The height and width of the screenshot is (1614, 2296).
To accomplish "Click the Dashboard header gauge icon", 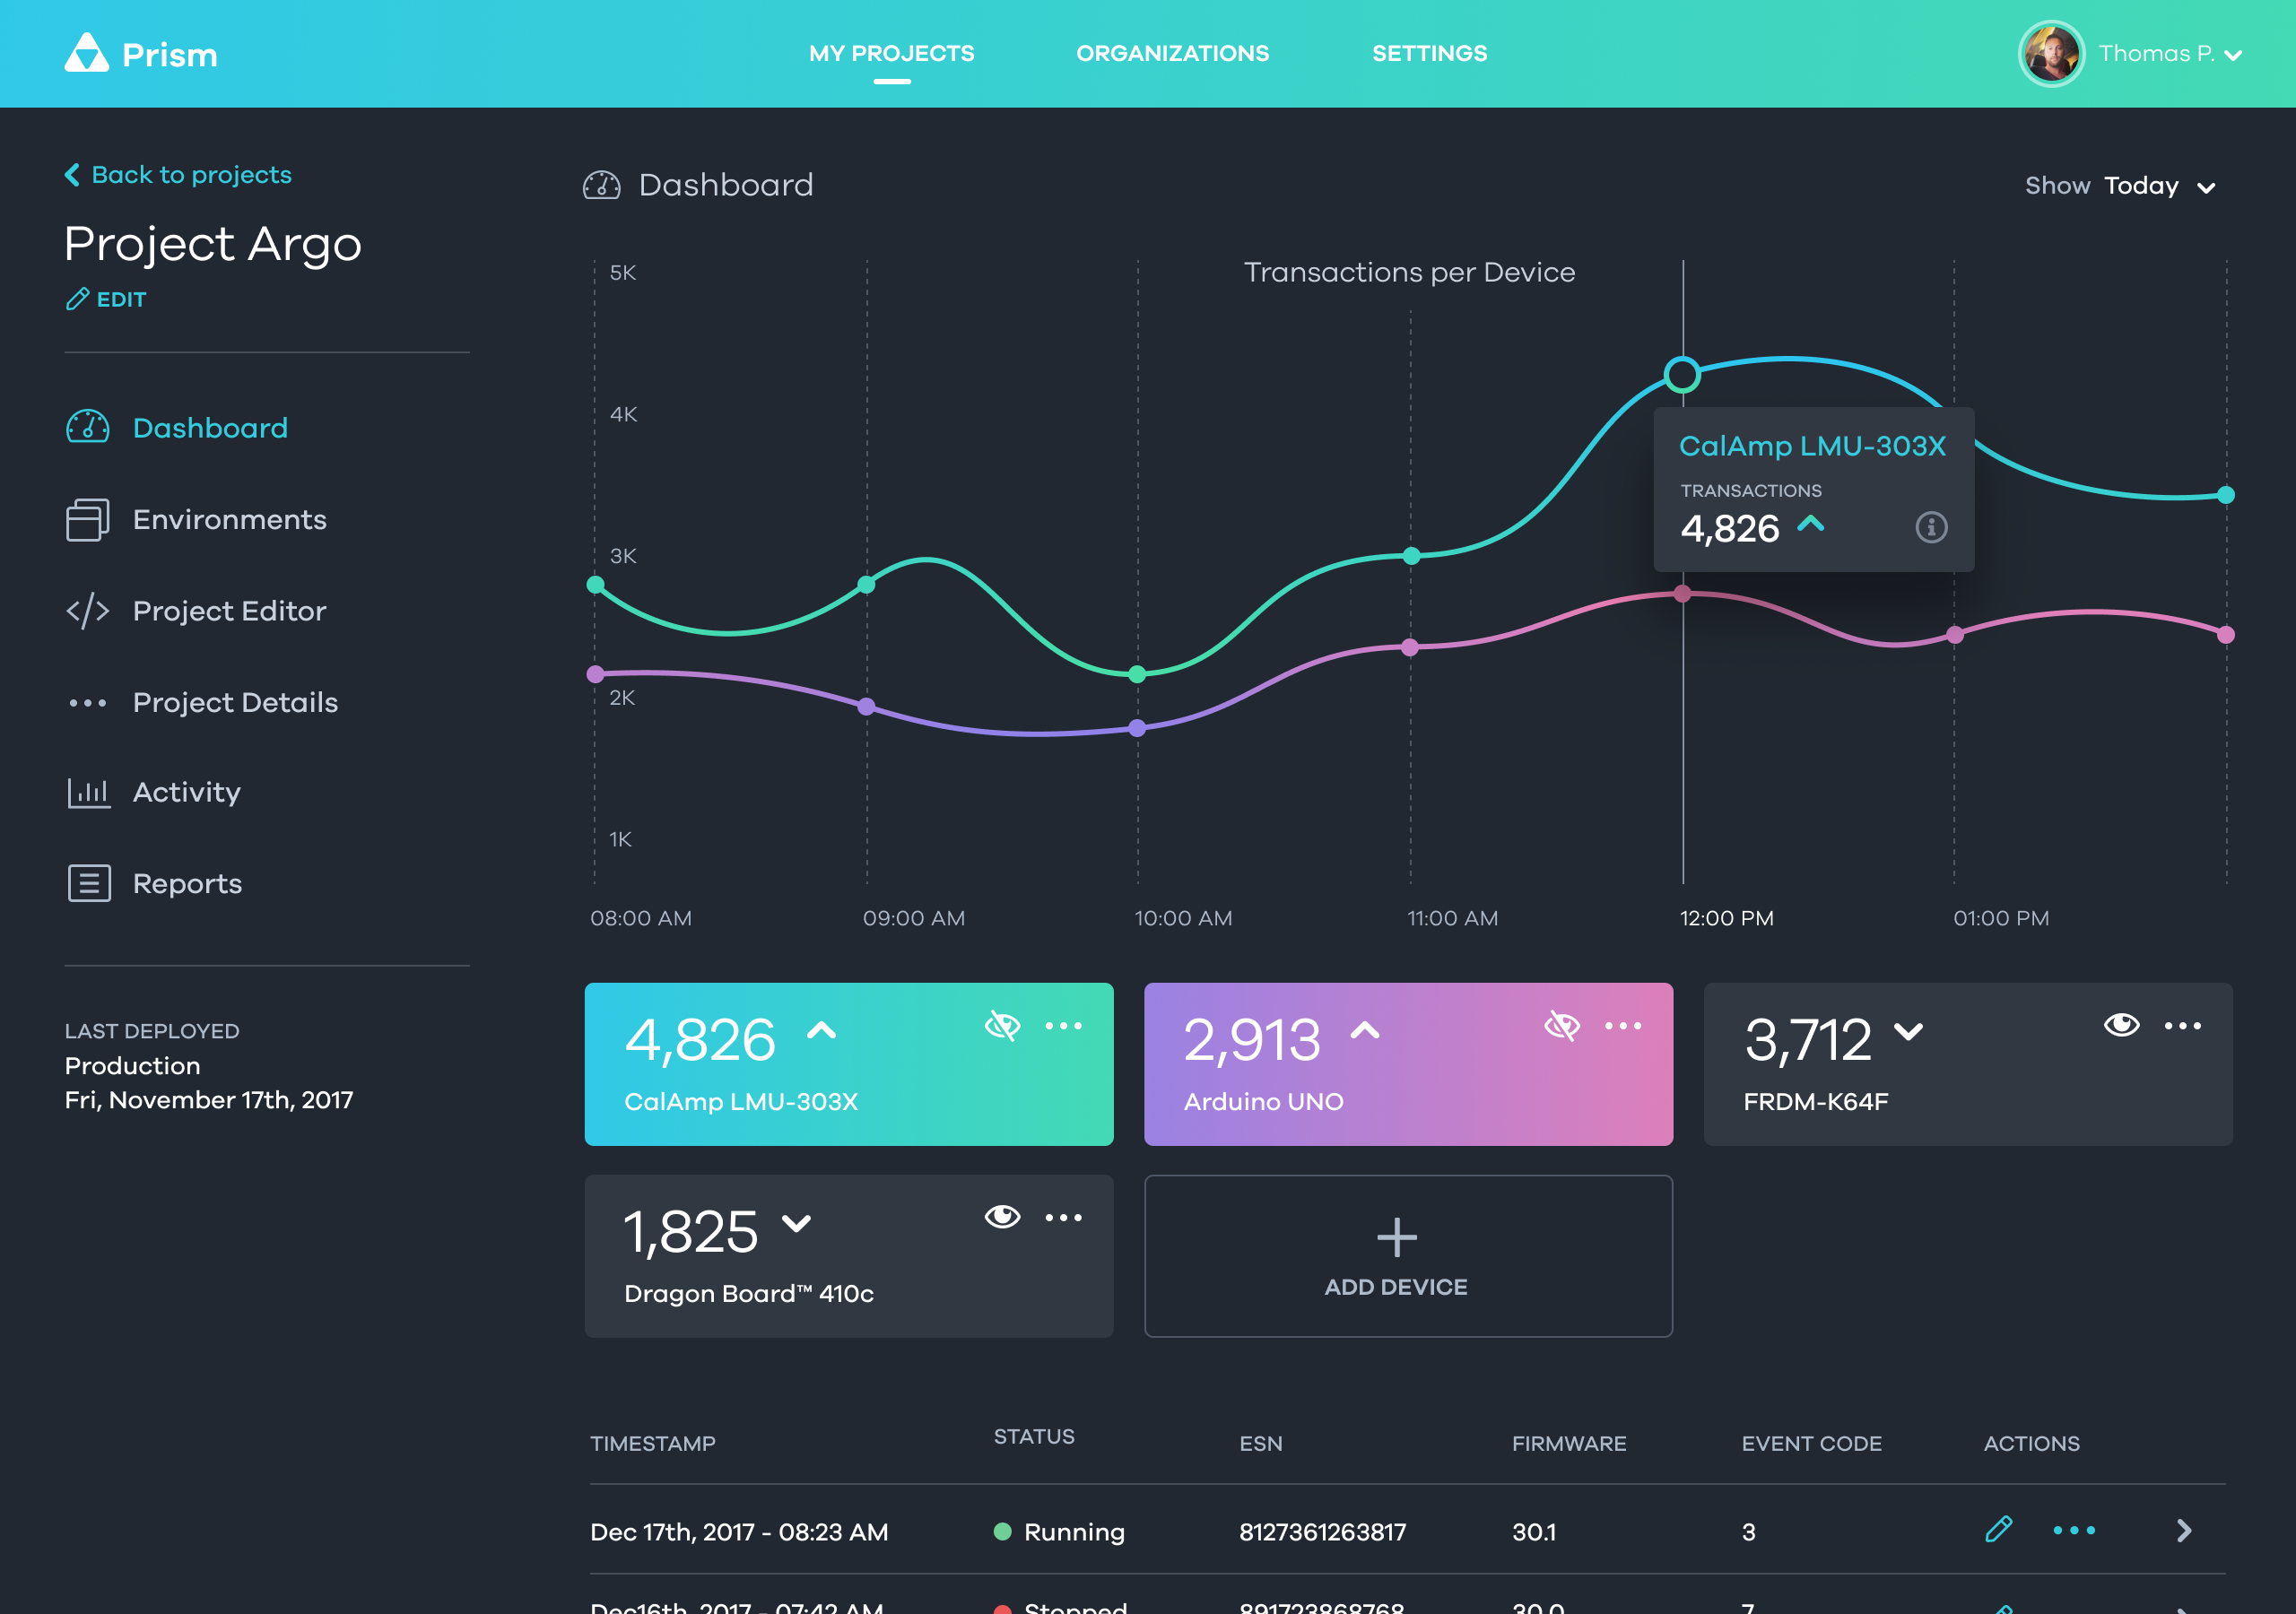I will pos(601,185).
